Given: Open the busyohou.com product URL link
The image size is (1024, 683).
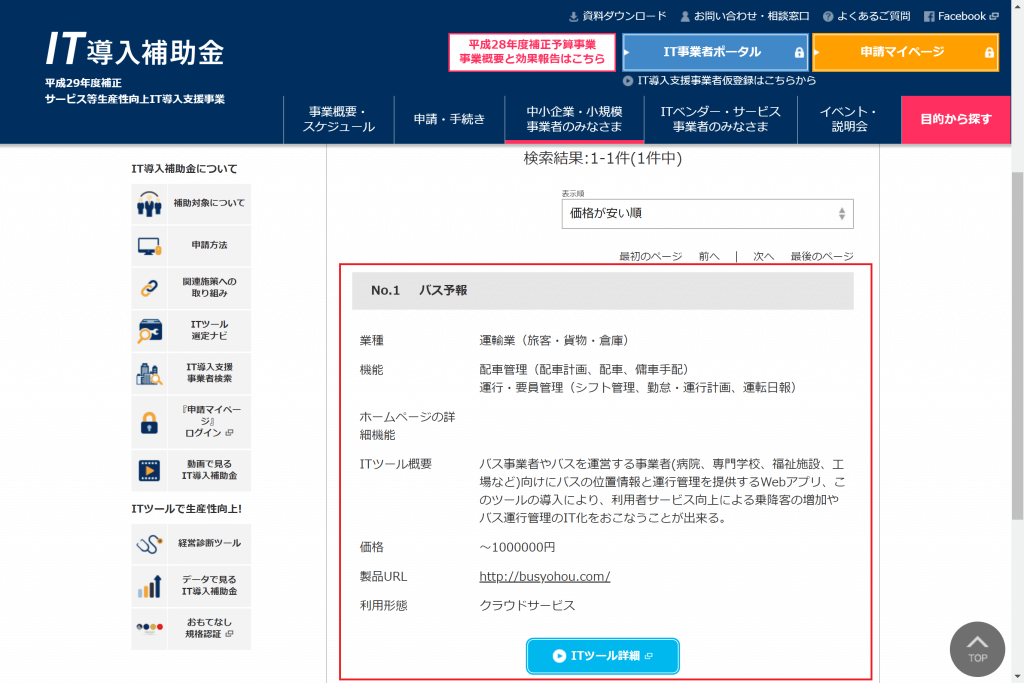Looking at the screenshot, I should pos(545,577).
